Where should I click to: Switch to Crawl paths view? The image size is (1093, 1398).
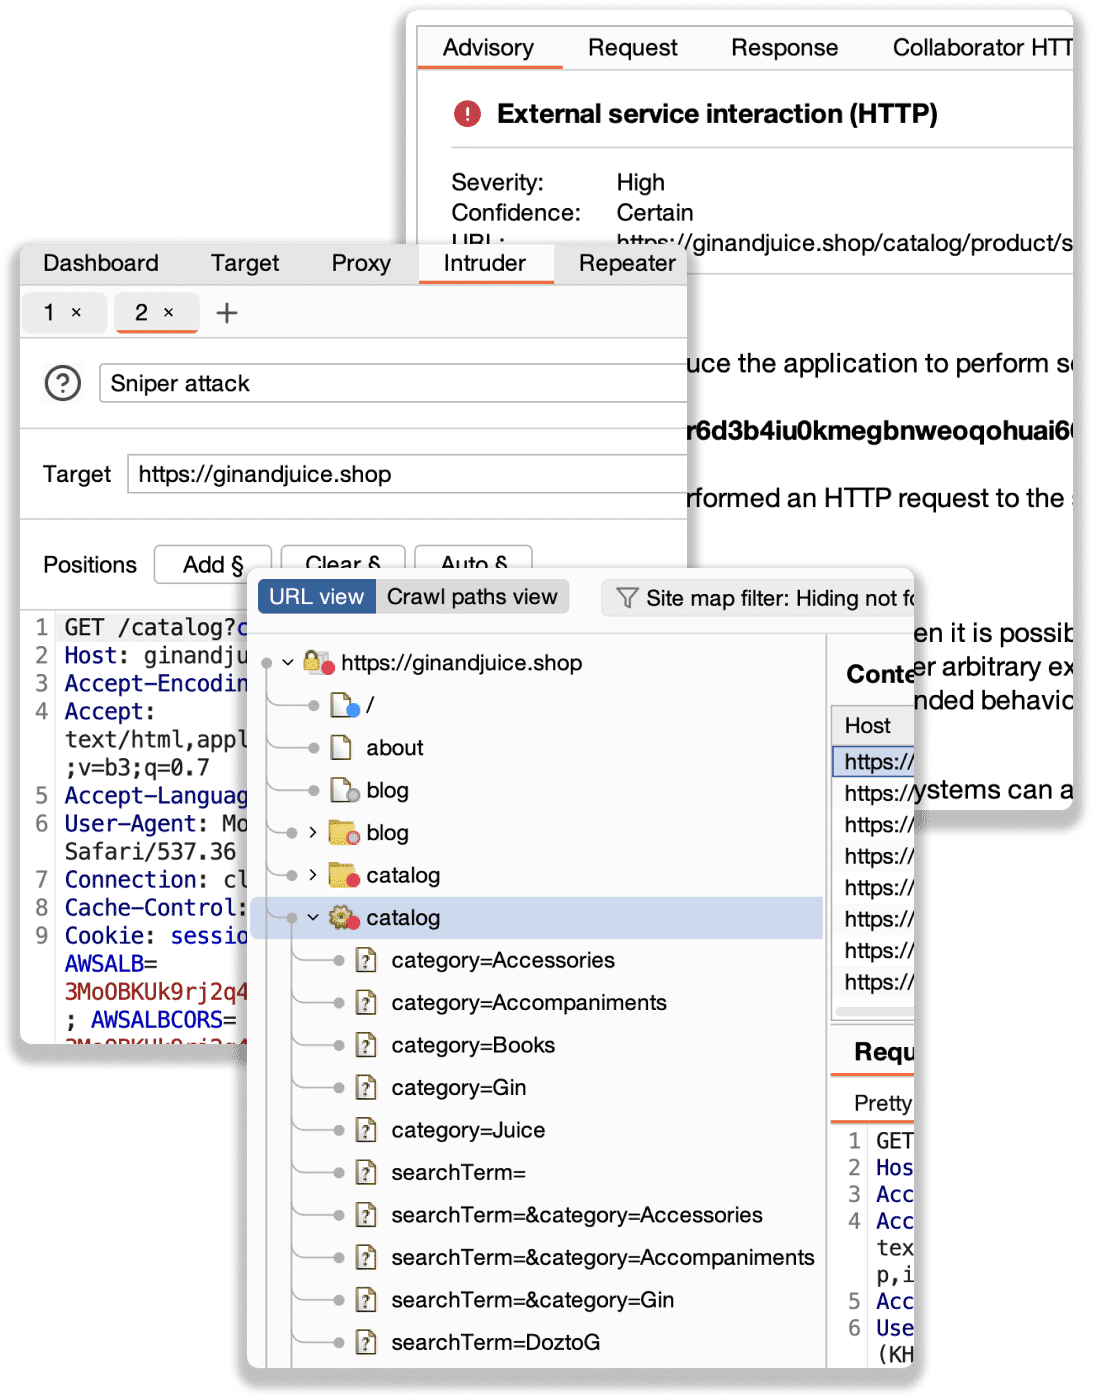pos(472,597)
